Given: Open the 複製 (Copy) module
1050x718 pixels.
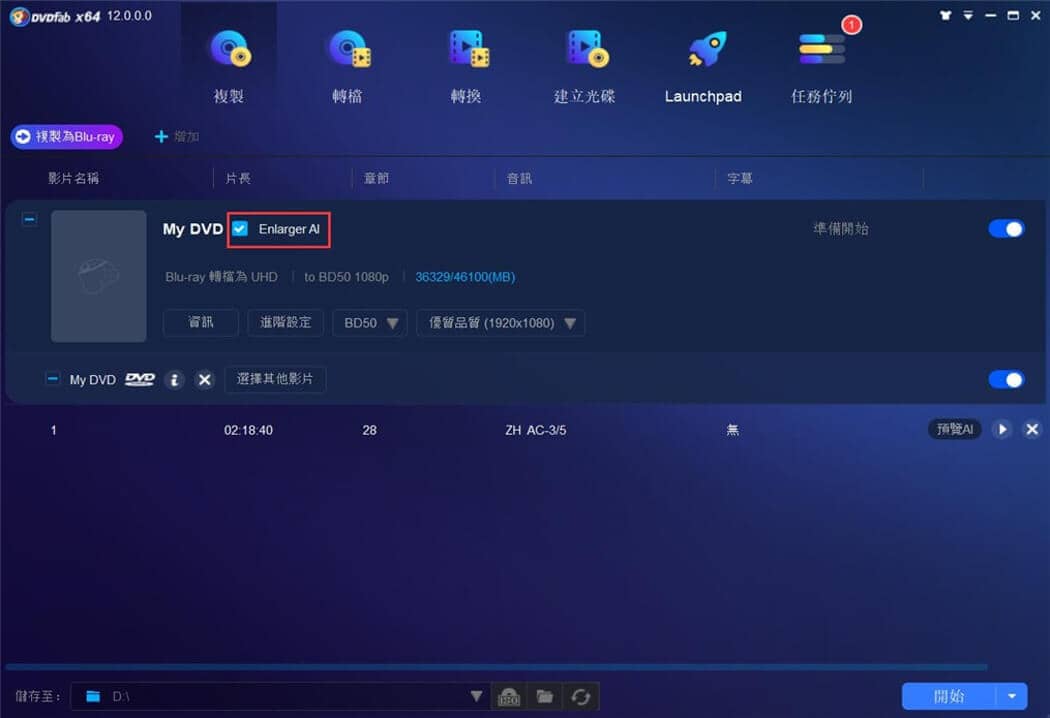Looking at the screenshot, I should [229, 65].
